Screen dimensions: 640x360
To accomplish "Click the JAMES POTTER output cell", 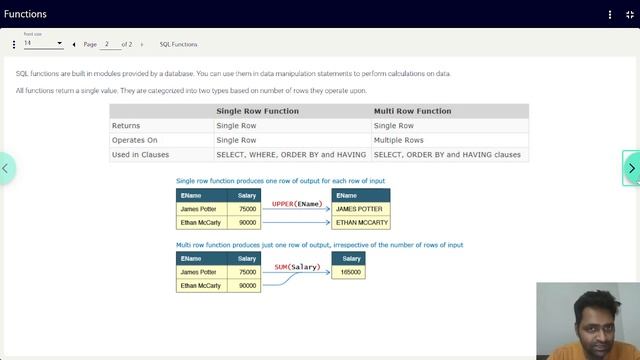I will (x=361, y=209).
